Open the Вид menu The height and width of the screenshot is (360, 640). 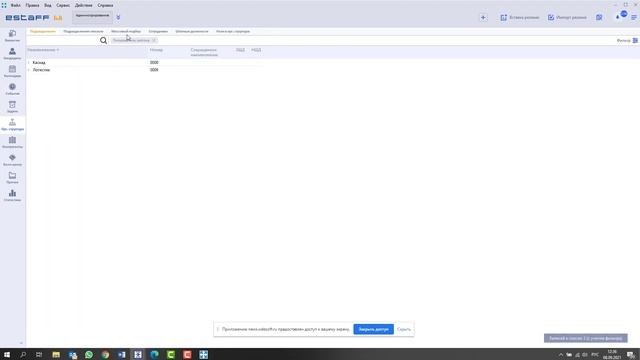(48, 5)
